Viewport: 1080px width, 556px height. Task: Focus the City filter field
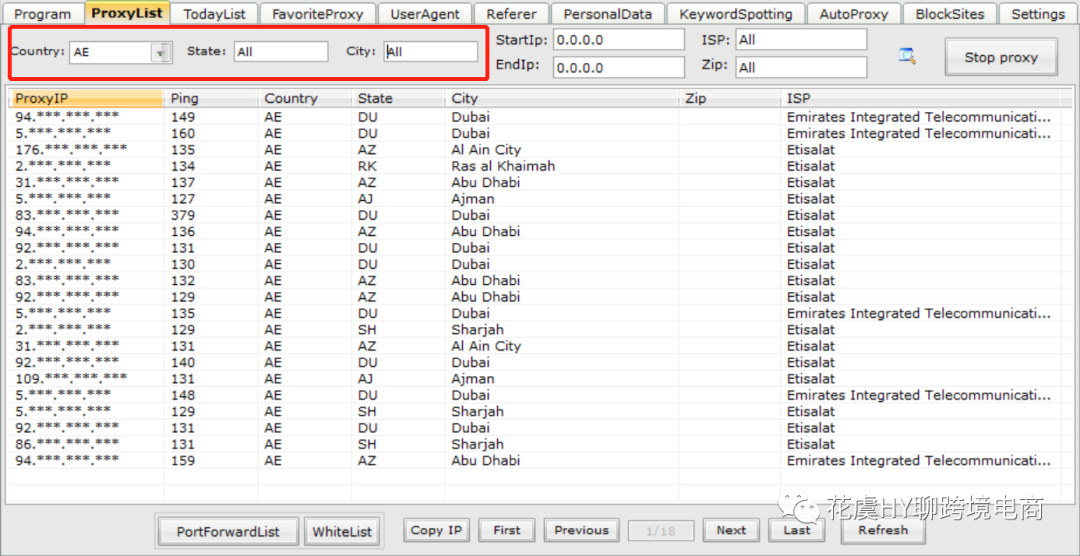(x=430, y=51)
